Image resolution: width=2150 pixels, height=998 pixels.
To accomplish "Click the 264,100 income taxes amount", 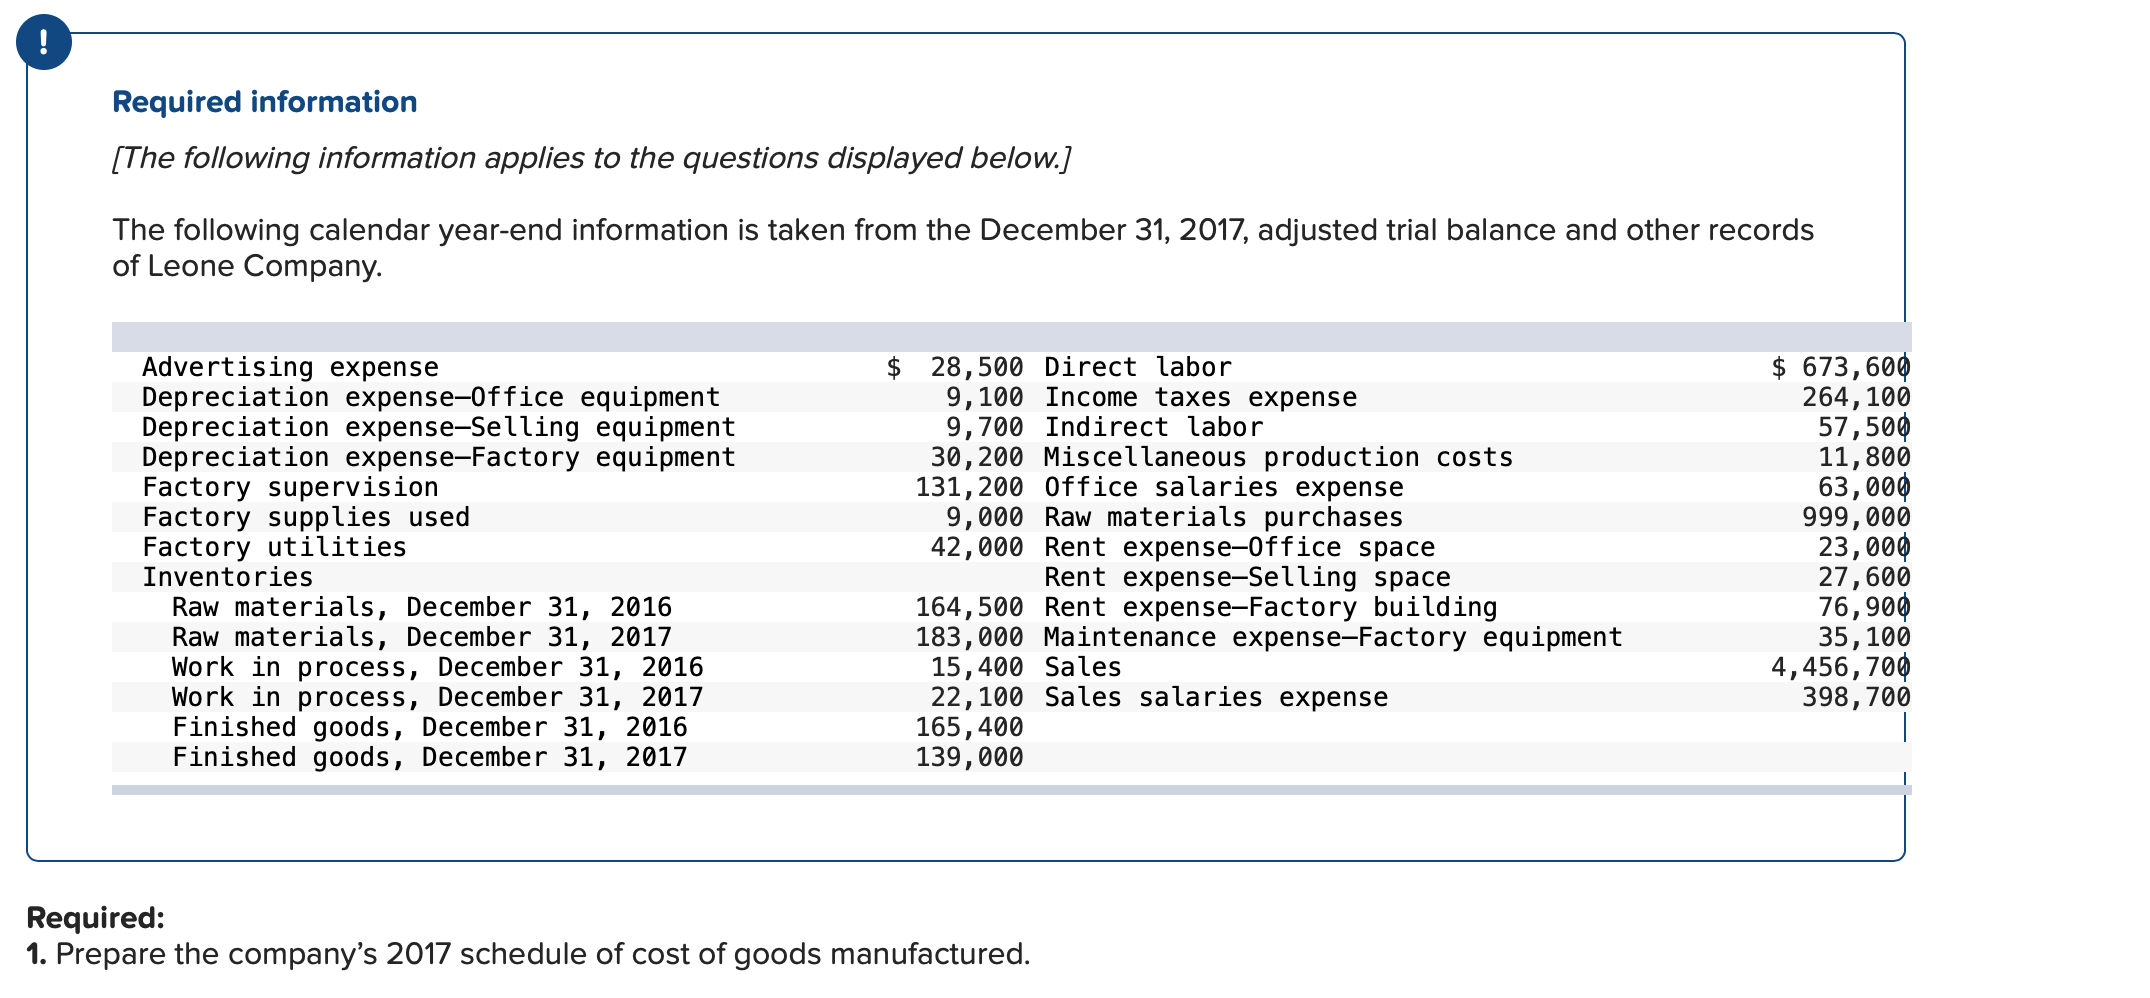I will coord(1856,397).
